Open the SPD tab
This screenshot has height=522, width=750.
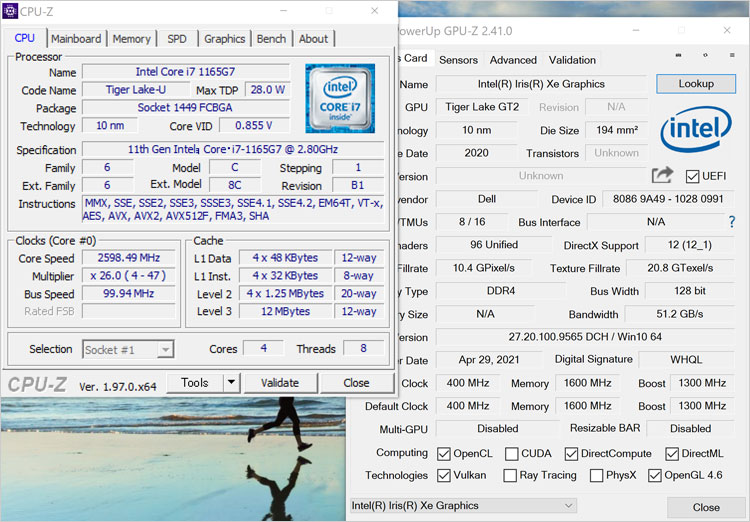pos(177,39)
